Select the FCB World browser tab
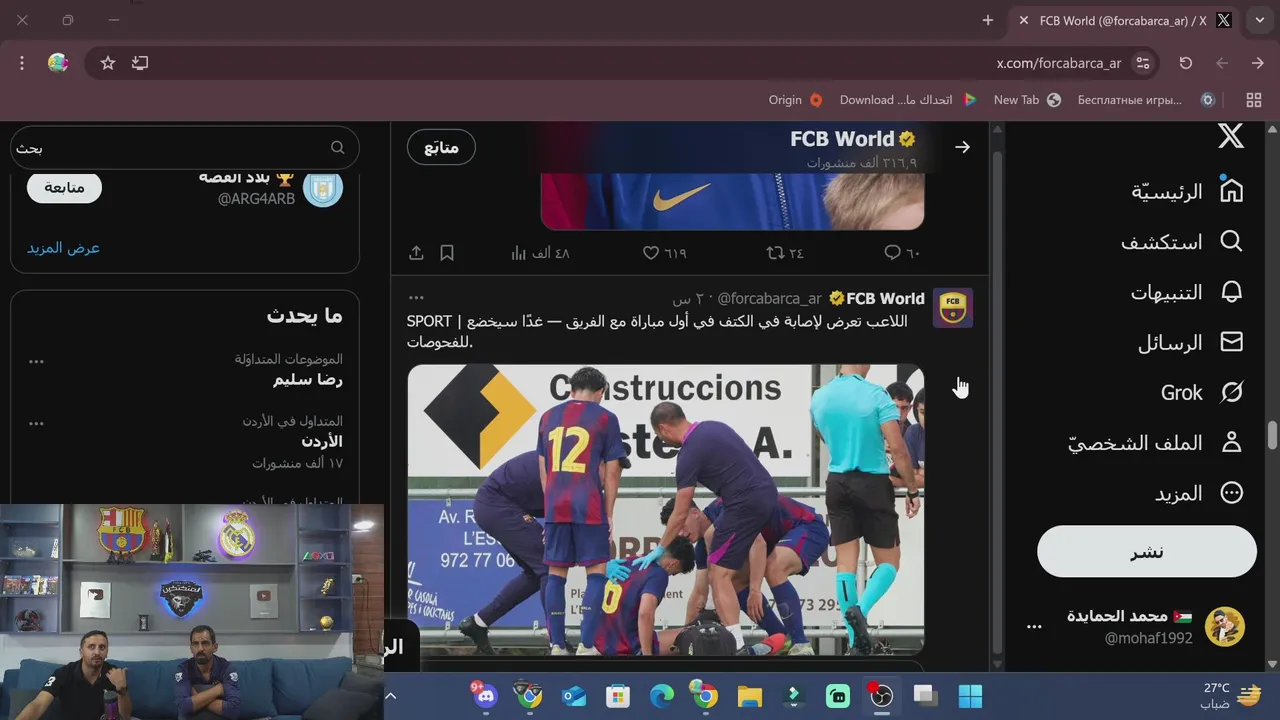1280x720 pixels. pyautogui.click(x=1125, y=20)
